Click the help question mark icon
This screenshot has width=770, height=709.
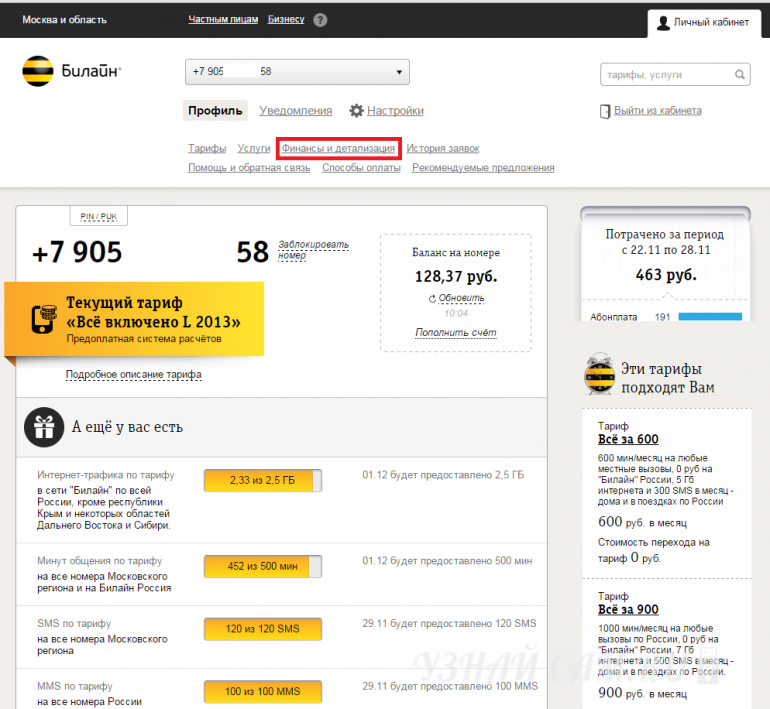pyautogui.click(x=320, y=20)
